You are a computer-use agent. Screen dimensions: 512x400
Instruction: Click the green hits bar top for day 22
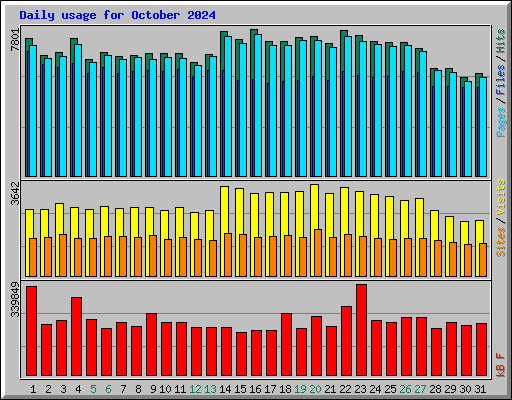point(344,33)
